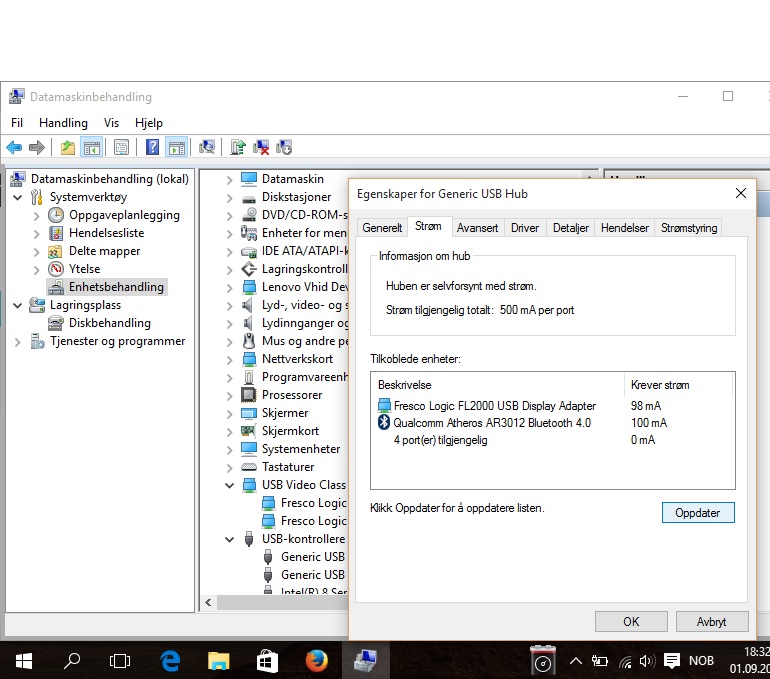Screen dimensions: 770x679
Task: Switch to the Hendelser tab
Action: (625, 228)
